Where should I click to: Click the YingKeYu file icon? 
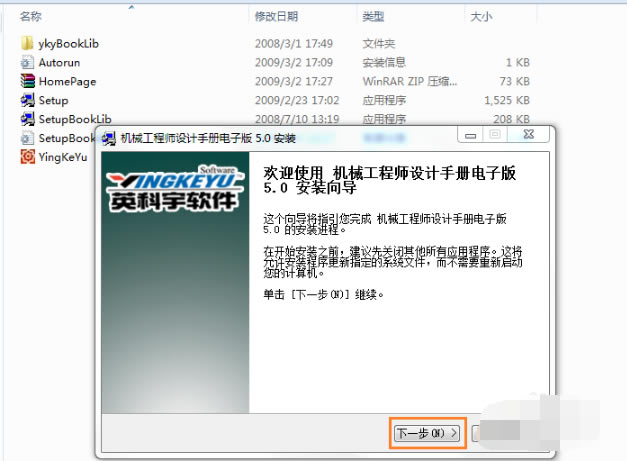(x=28, y=156)
